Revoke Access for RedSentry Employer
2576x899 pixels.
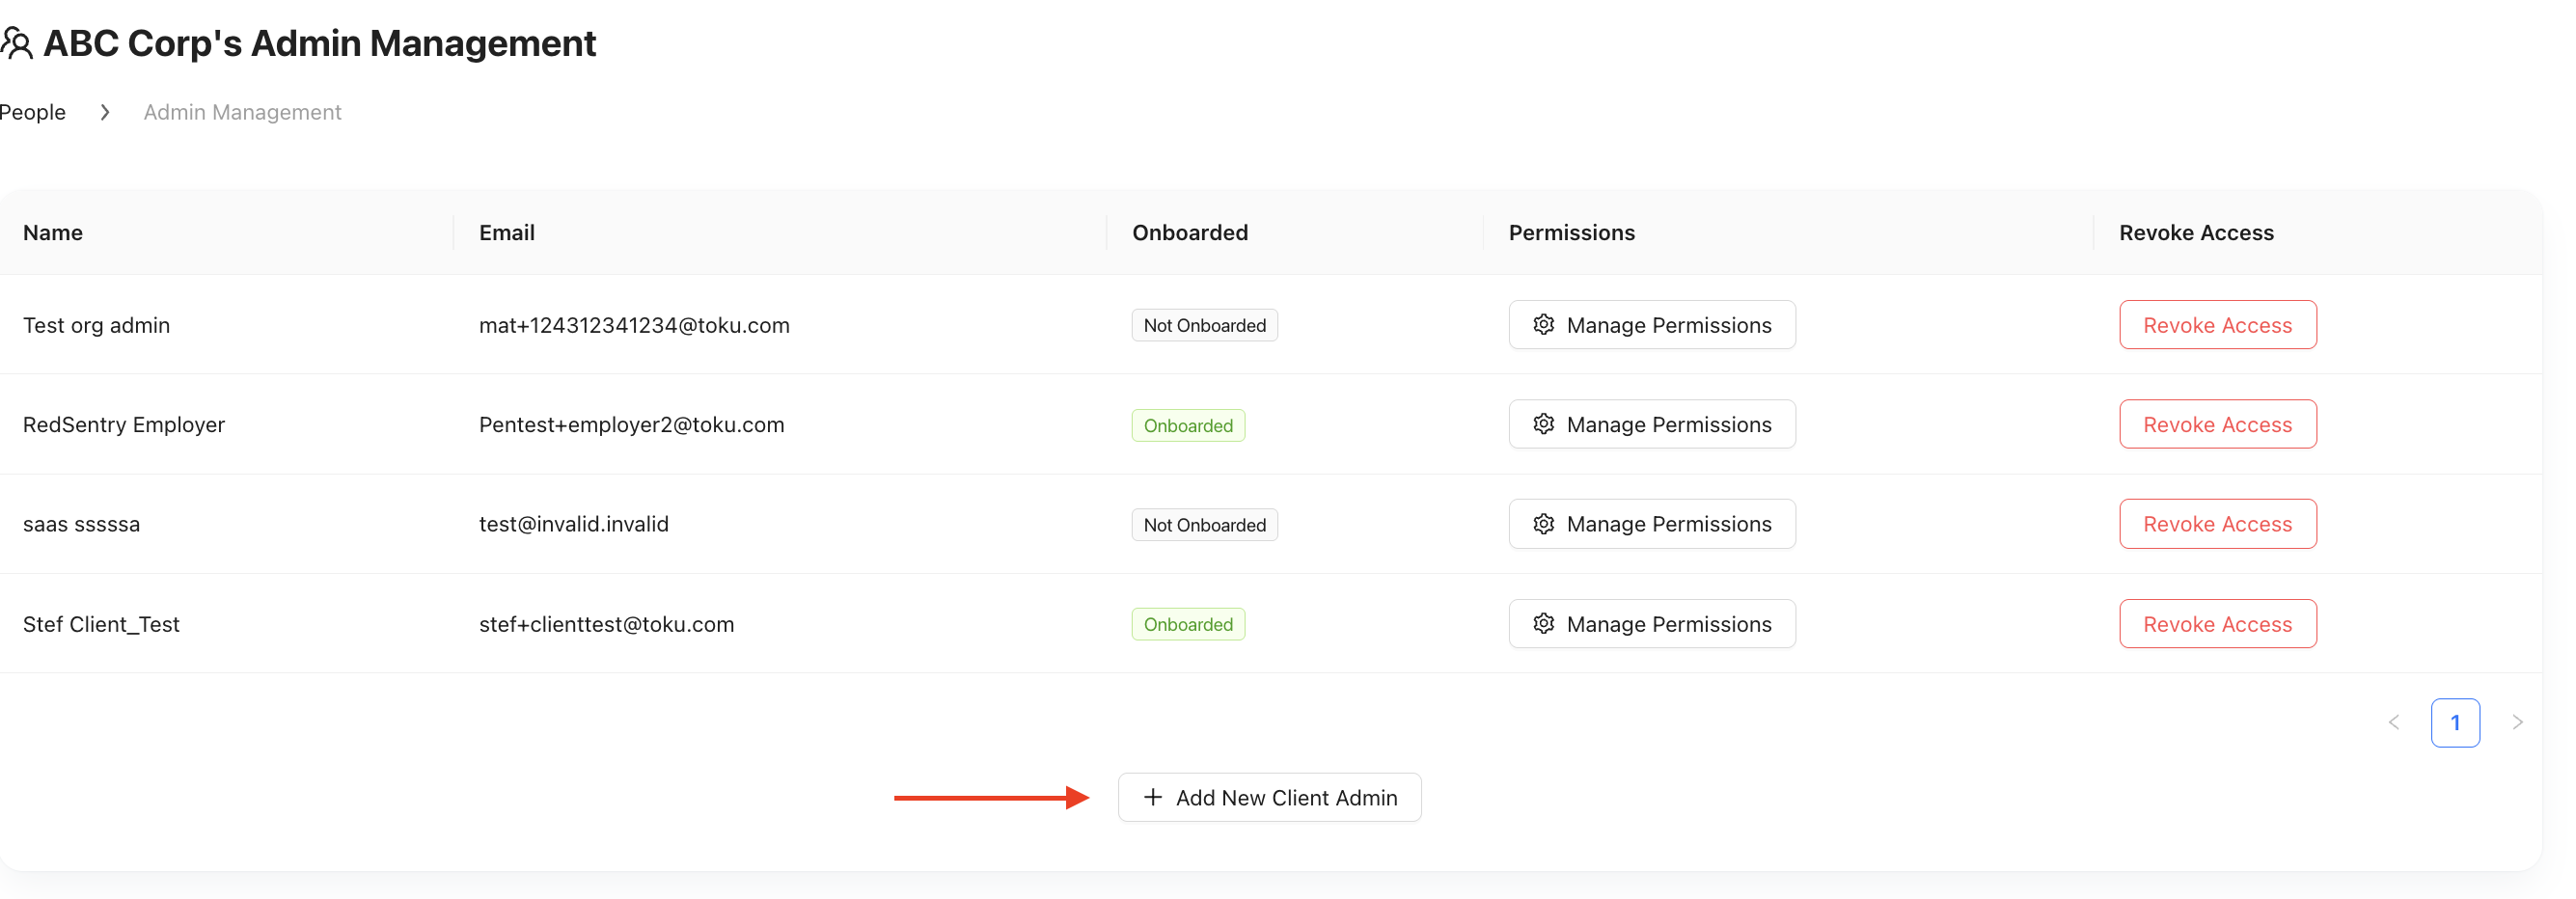(x=2217, y=424)
